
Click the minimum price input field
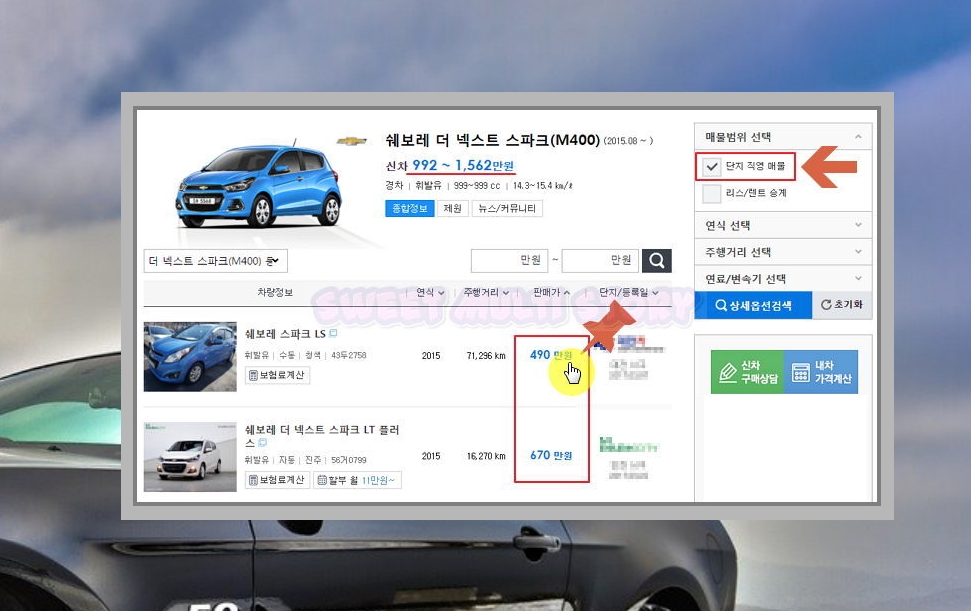510,261
